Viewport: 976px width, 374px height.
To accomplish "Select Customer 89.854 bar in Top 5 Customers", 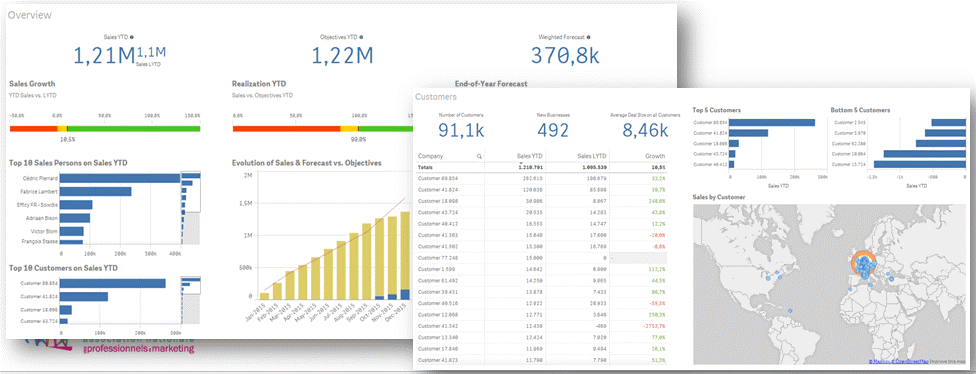I will [772, 122].
